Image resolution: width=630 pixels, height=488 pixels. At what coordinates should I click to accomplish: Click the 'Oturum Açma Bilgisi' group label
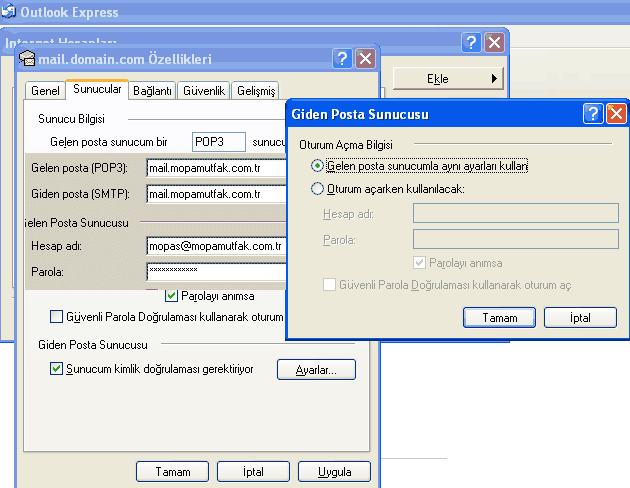point(346,145)
